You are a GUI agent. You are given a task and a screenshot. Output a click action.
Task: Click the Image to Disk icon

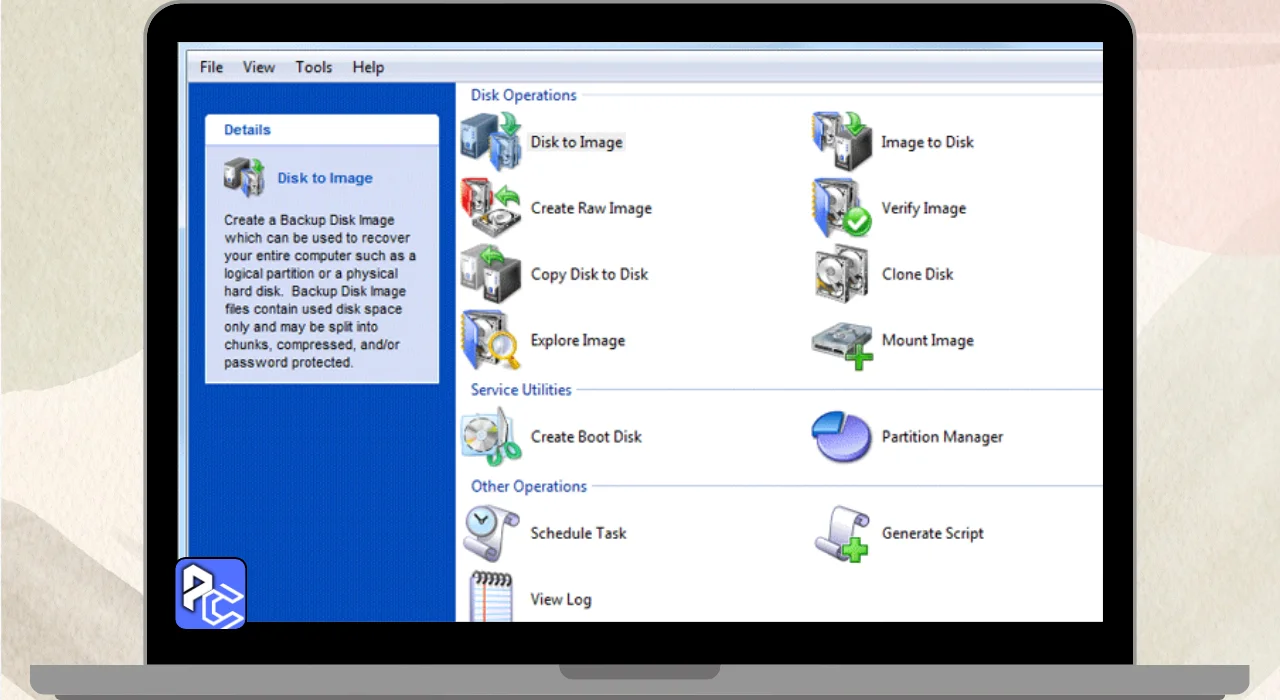(842, 141)
